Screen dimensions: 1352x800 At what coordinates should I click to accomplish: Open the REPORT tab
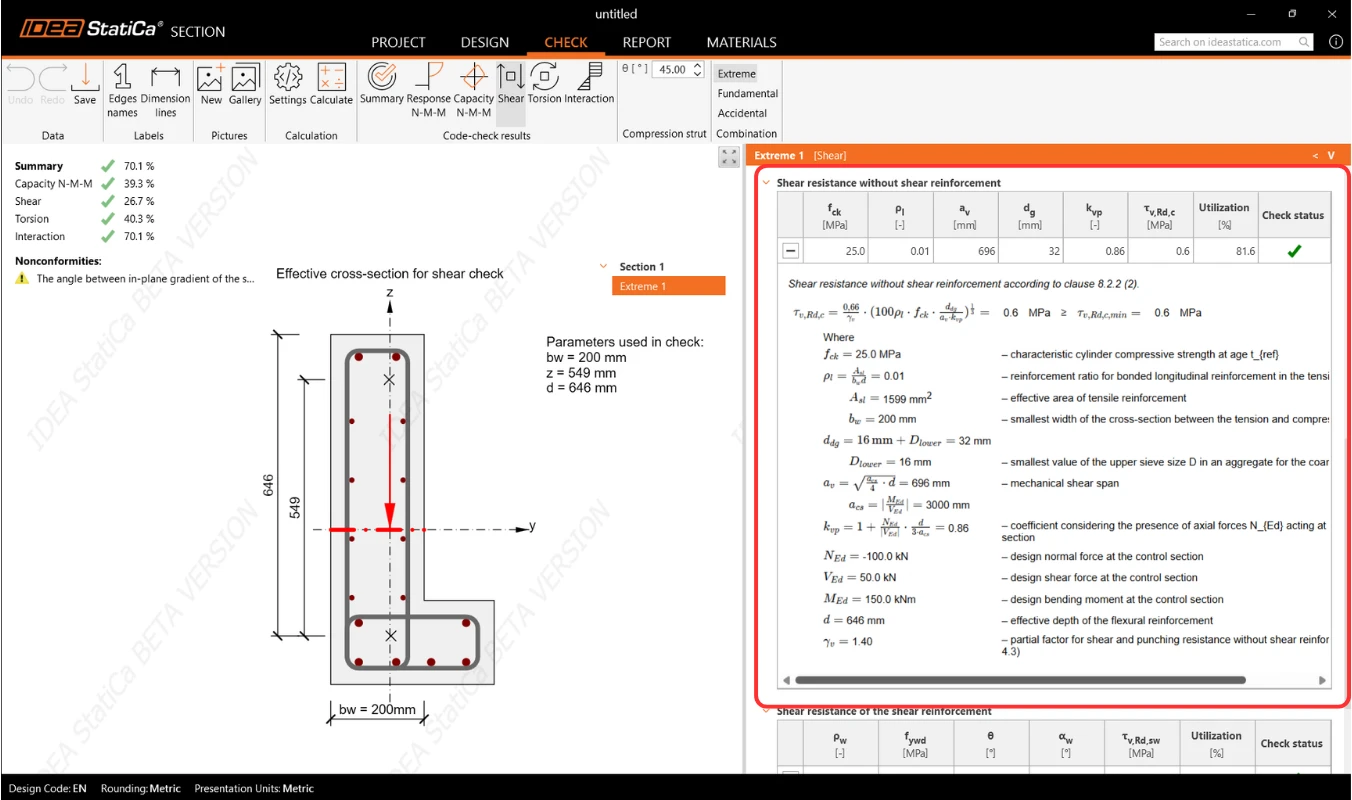point(647,42)
